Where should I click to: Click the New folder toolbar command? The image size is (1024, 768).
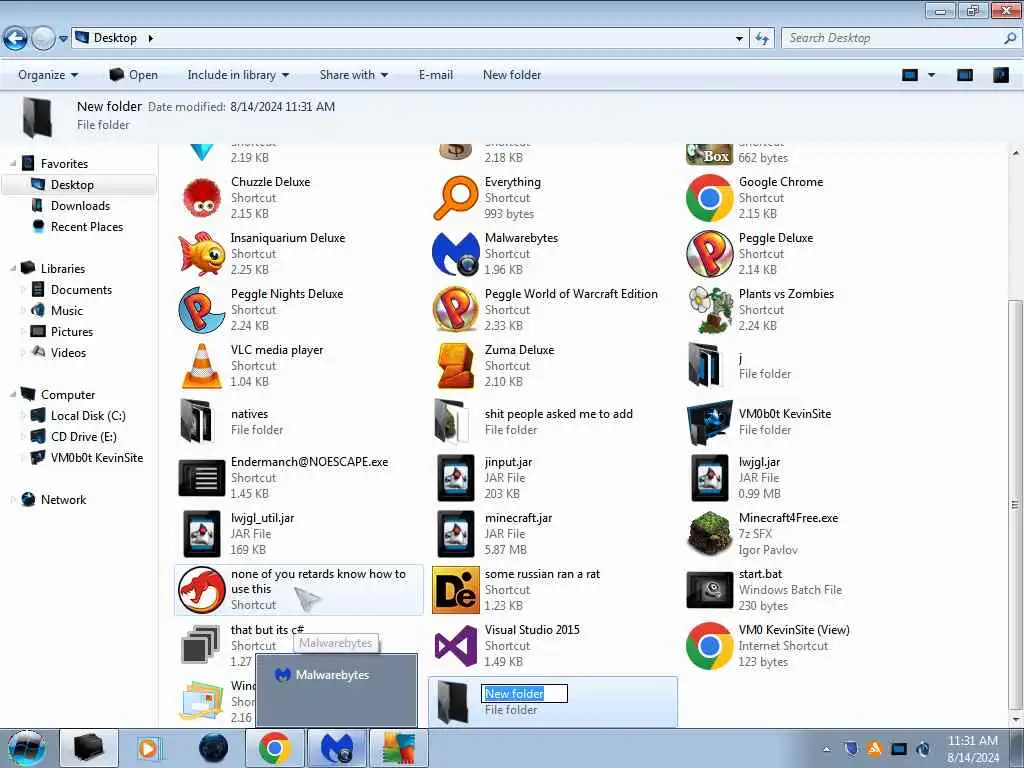click(512, 75)
